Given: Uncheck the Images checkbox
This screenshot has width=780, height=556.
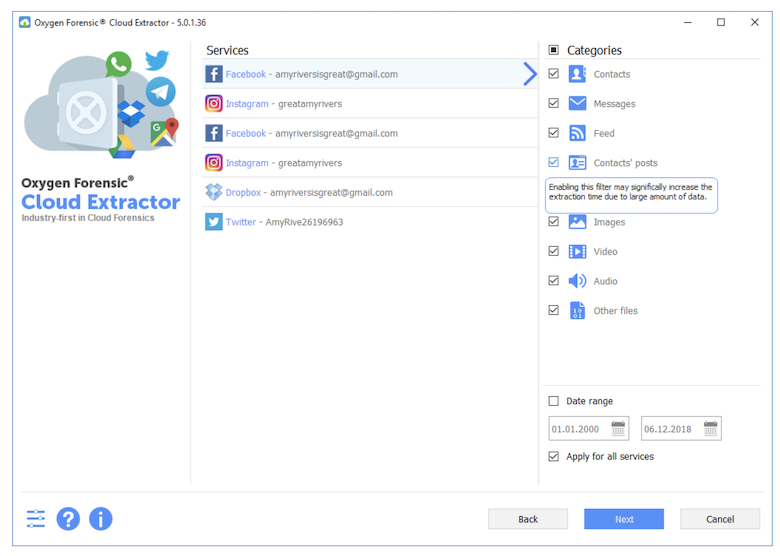Looking at the screenshot, I should 553,221.
